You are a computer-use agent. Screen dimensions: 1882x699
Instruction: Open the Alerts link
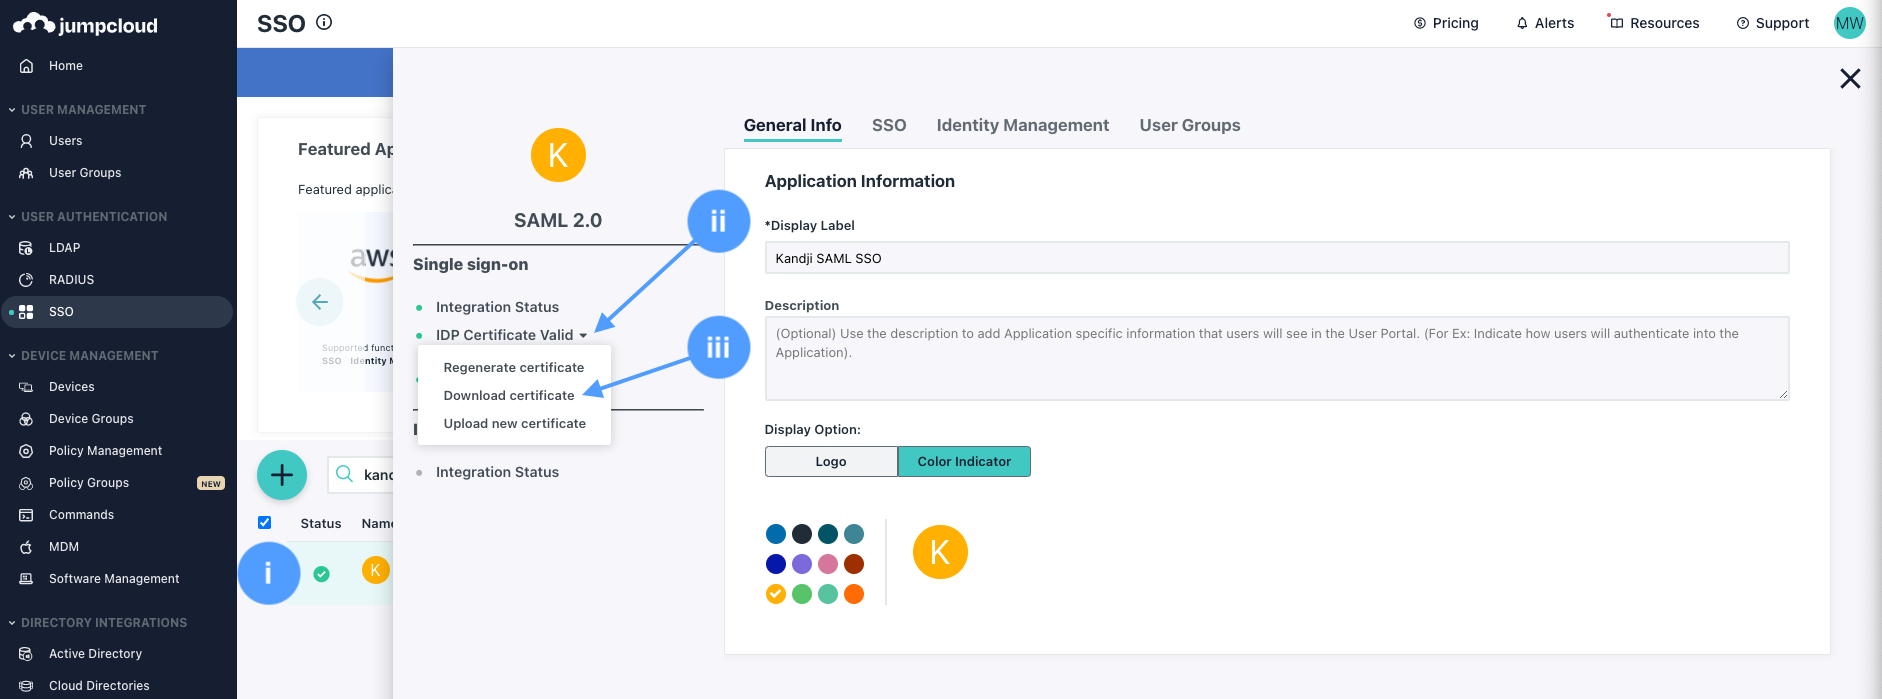click(x=1545, y=23)
